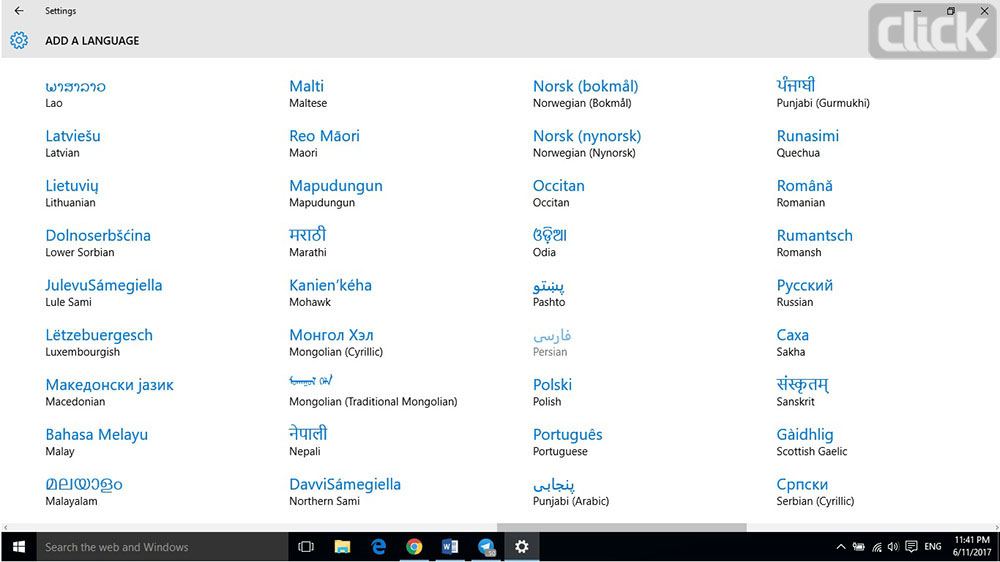Launch File Explorer from the taskbar
Screen dimensions: 1000x562
[x=342, y=547]
